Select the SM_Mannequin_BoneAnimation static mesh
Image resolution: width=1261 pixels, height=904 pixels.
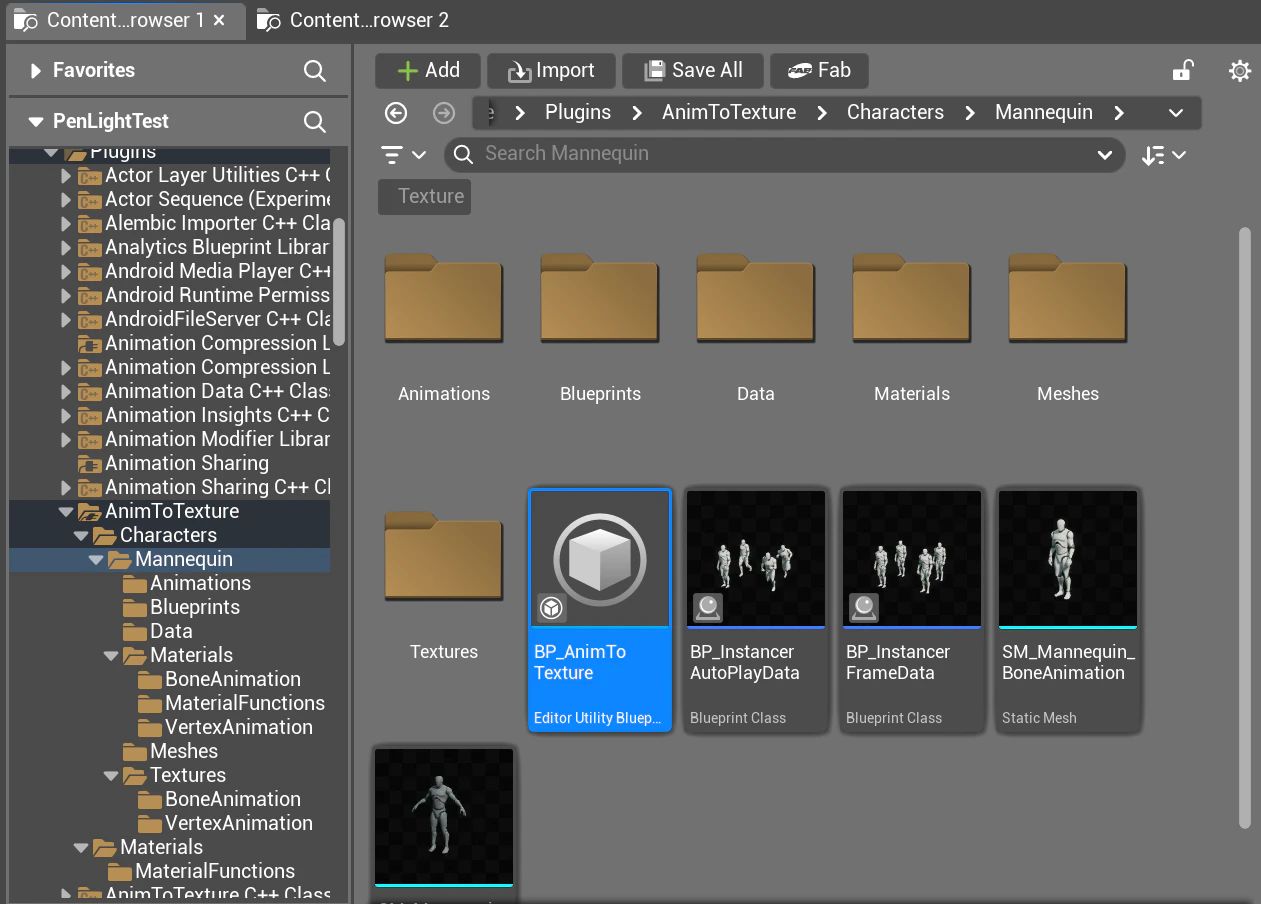(x=1068, y=610)
